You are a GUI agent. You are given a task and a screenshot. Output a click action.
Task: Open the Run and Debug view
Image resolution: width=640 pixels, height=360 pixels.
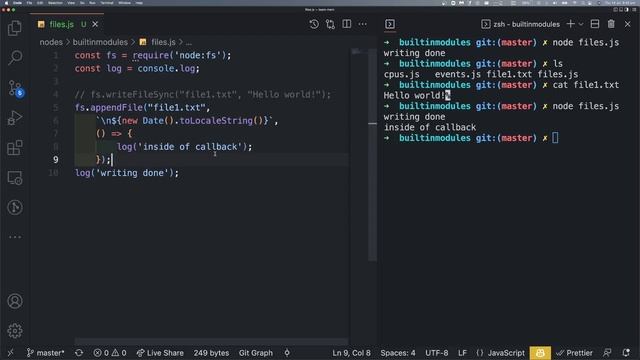coord(15,118)
